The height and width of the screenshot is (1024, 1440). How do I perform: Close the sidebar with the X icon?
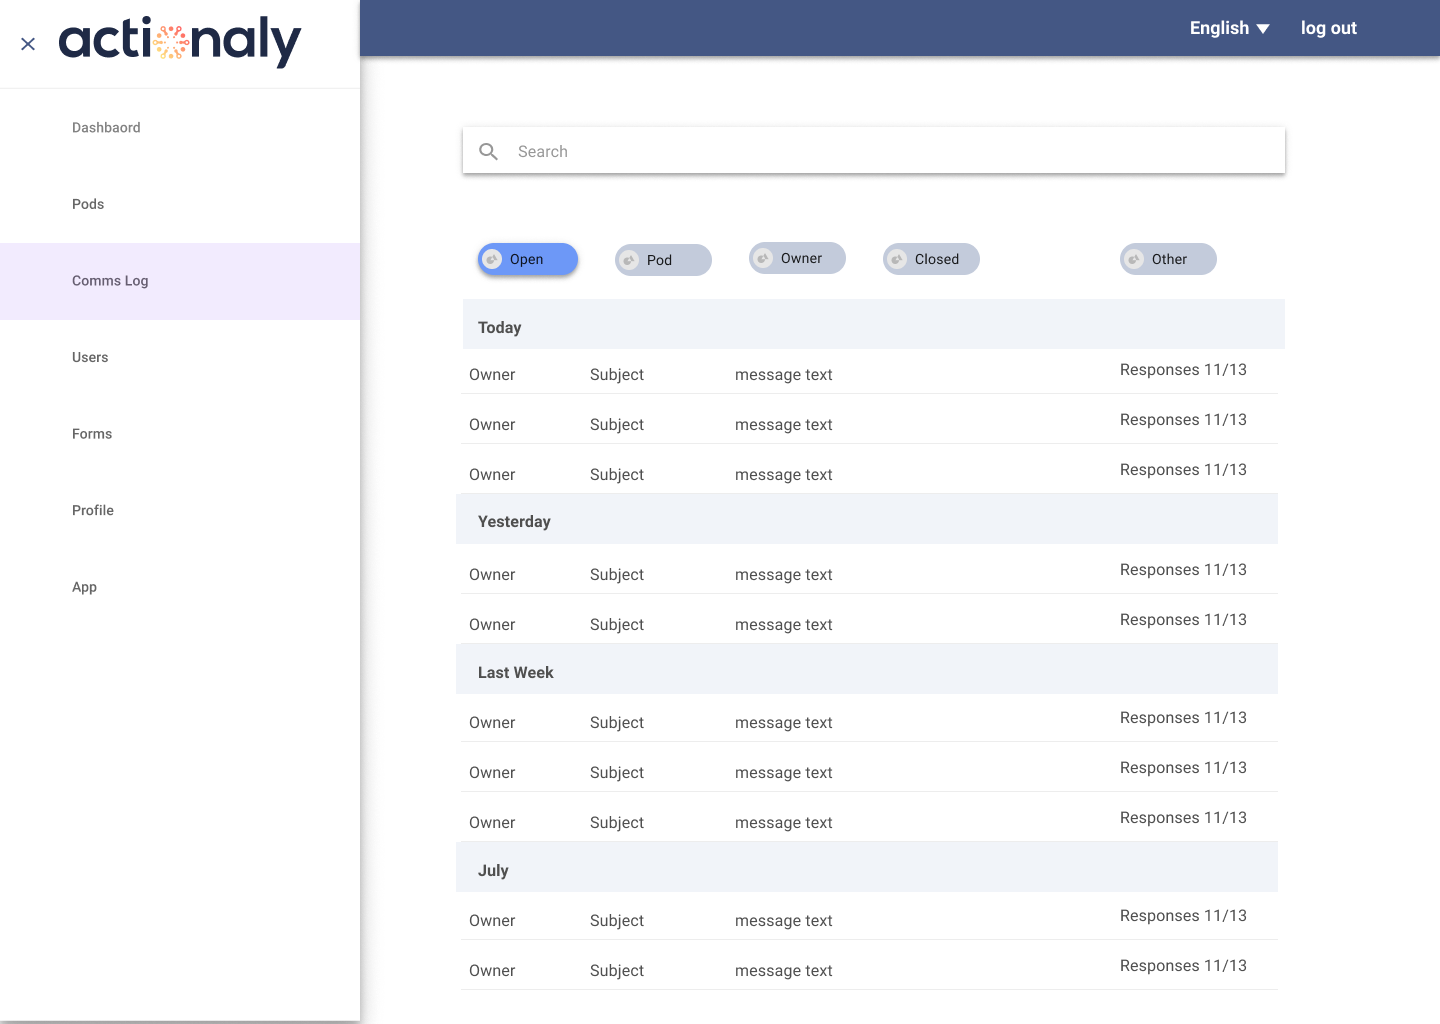tap(28, 44)
